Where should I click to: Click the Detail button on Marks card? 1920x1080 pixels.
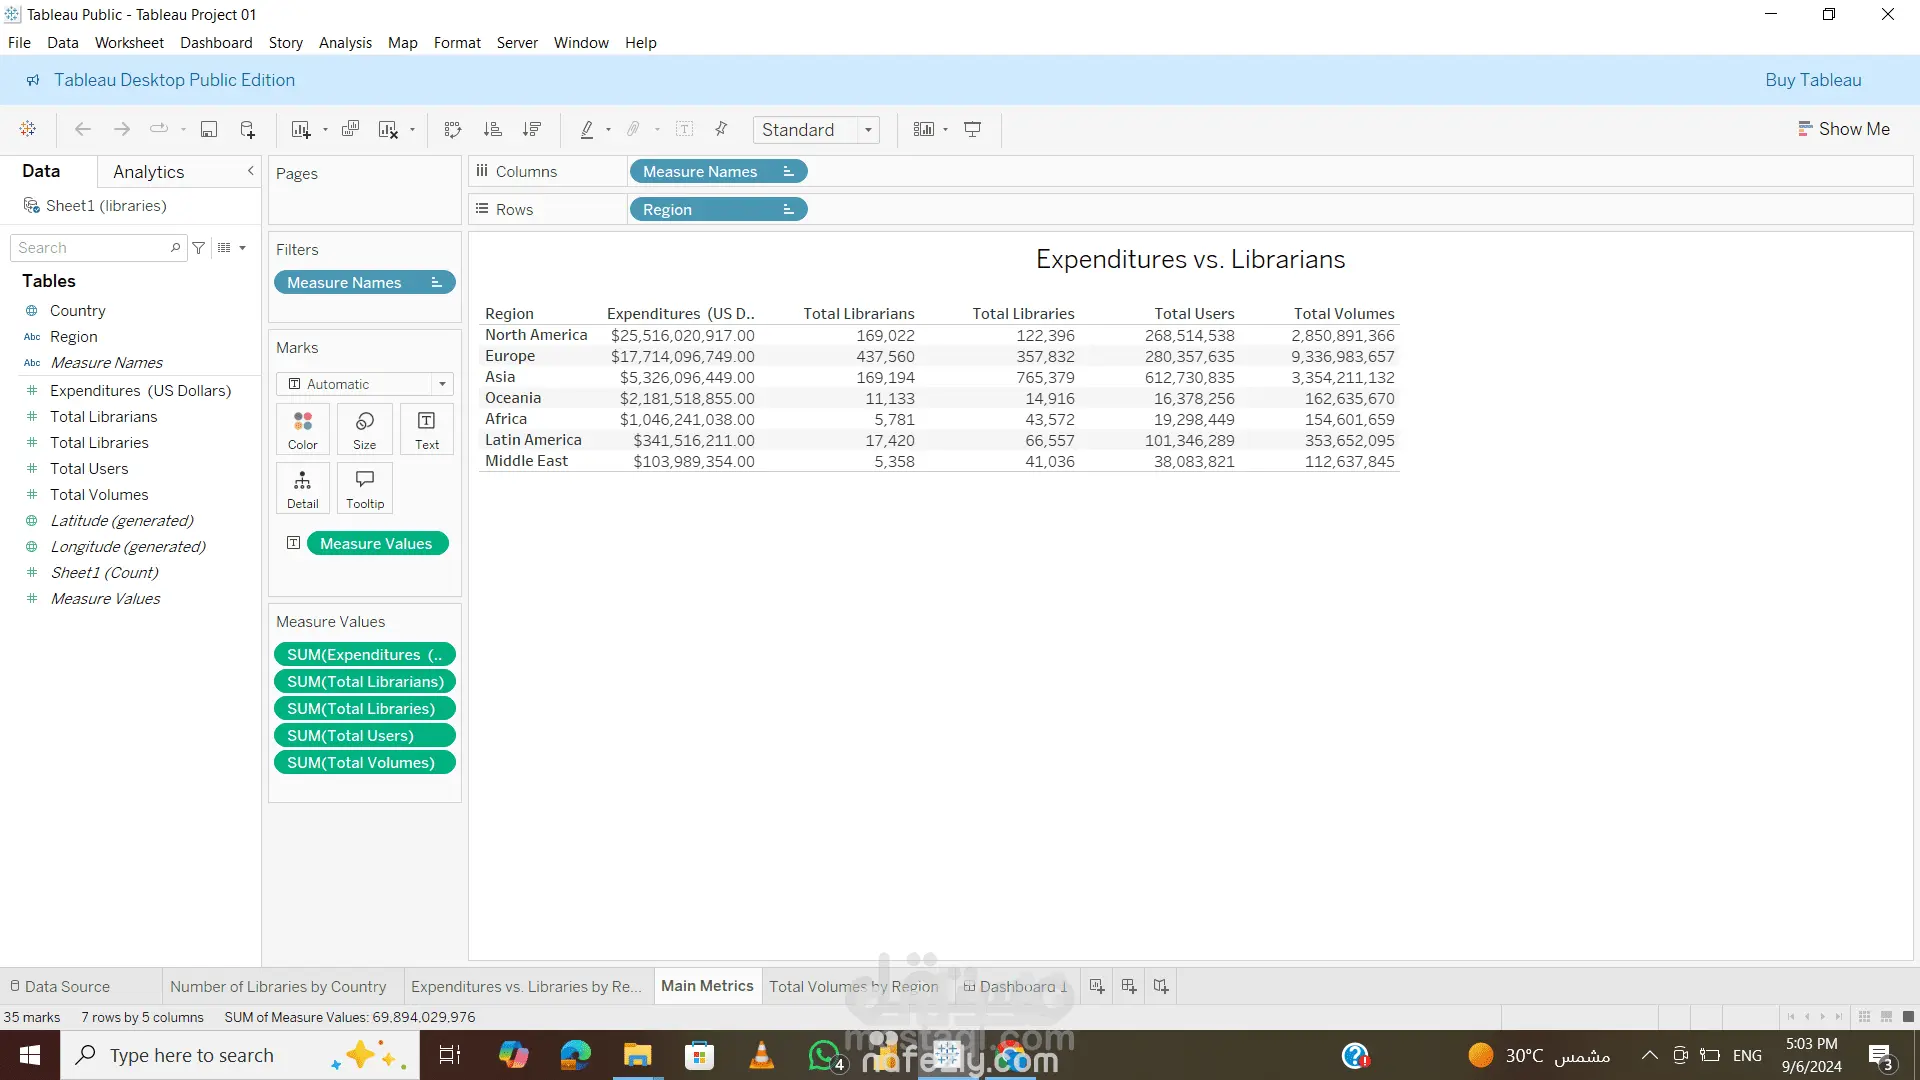(x=303, y=489)
